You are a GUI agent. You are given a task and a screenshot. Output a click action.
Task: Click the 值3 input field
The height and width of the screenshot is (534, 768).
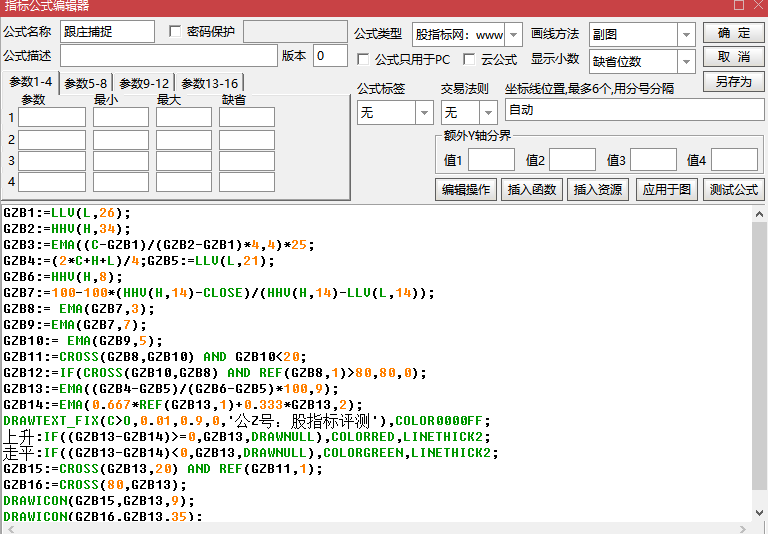pyautogui.click(x=653, y=160)
